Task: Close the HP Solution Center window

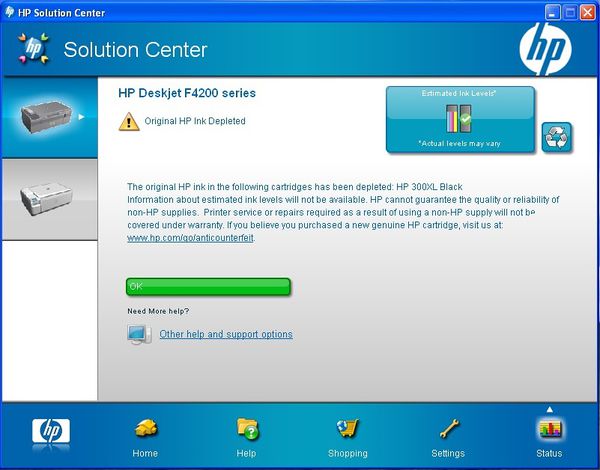Action: 586,12
